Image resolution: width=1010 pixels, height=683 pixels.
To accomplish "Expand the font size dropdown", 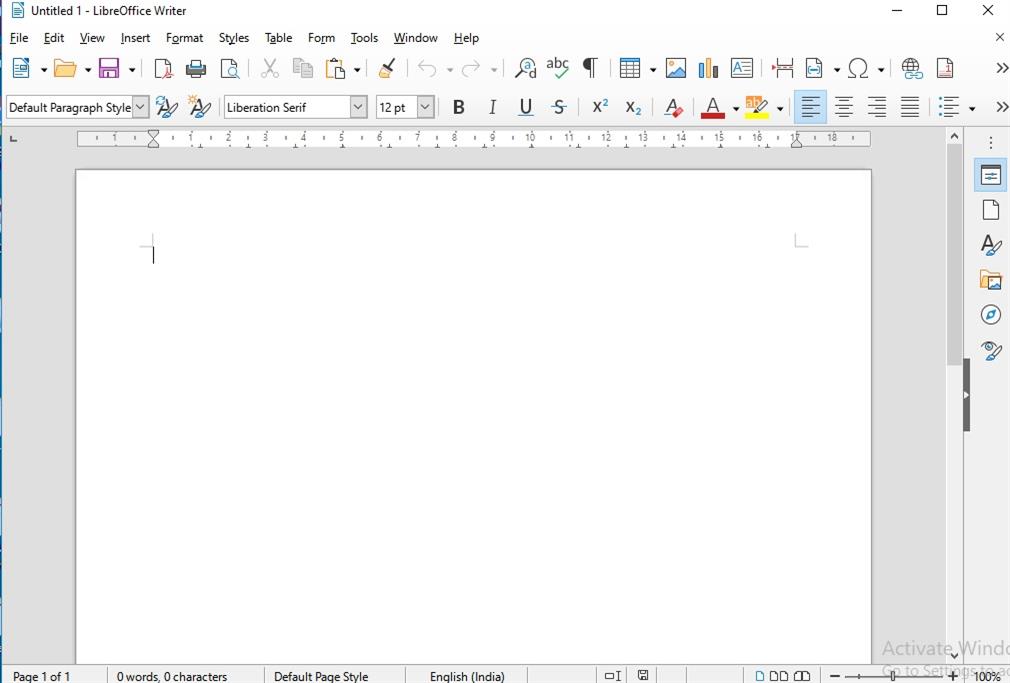I will [426, 107].
